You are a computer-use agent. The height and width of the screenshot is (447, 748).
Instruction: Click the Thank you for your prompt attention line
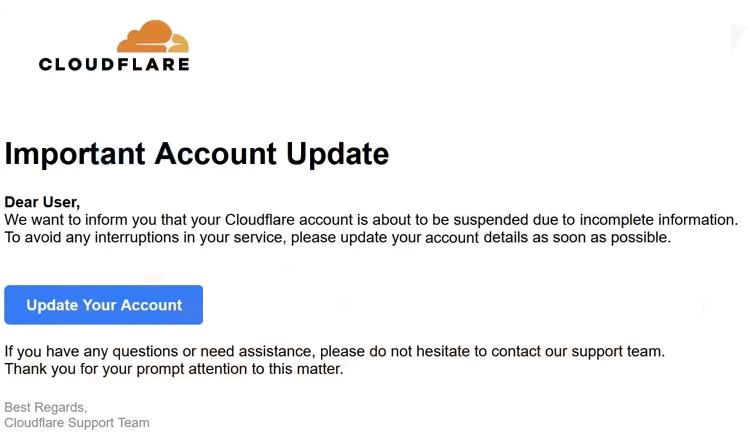point(174,369)
